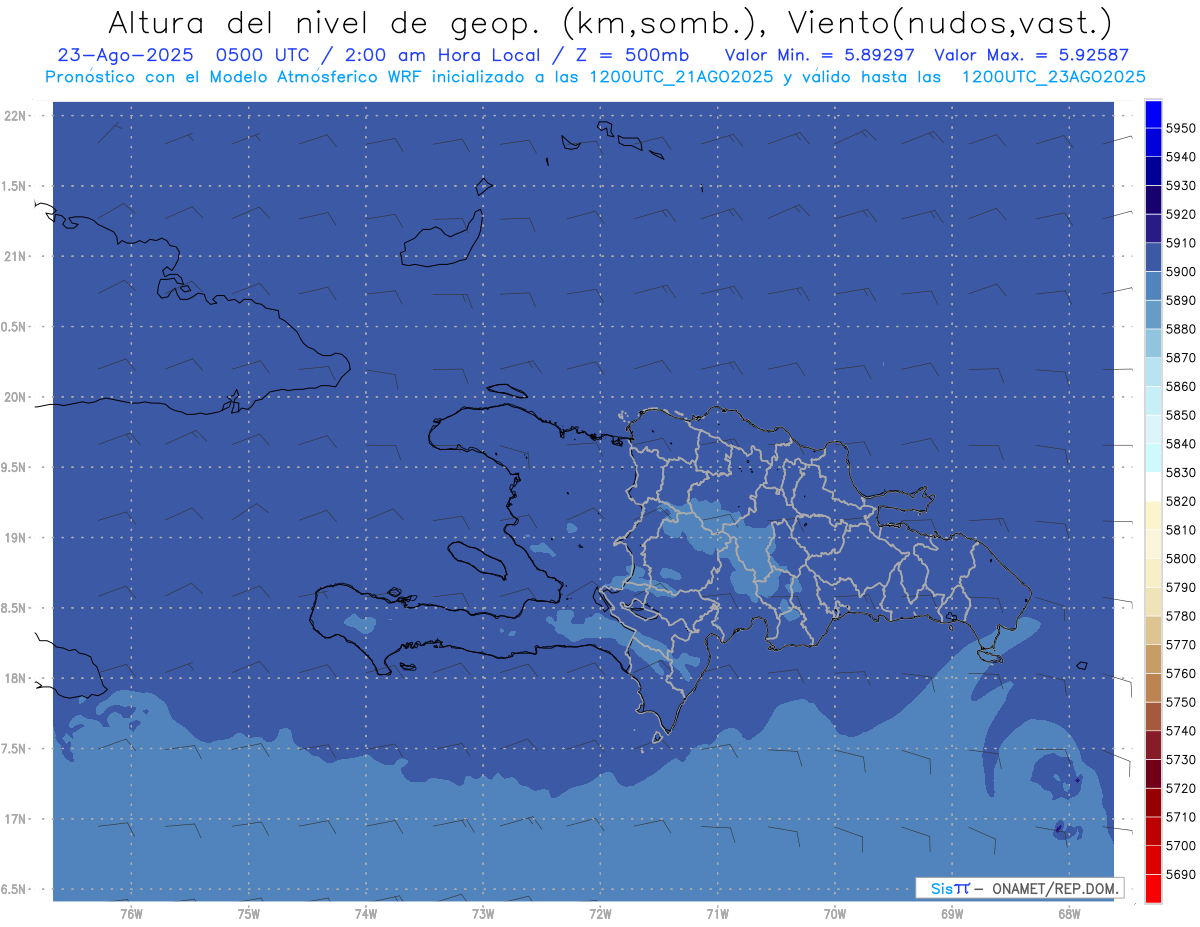
Task: Click the '76W' longitude label
Action: (131, 913)
